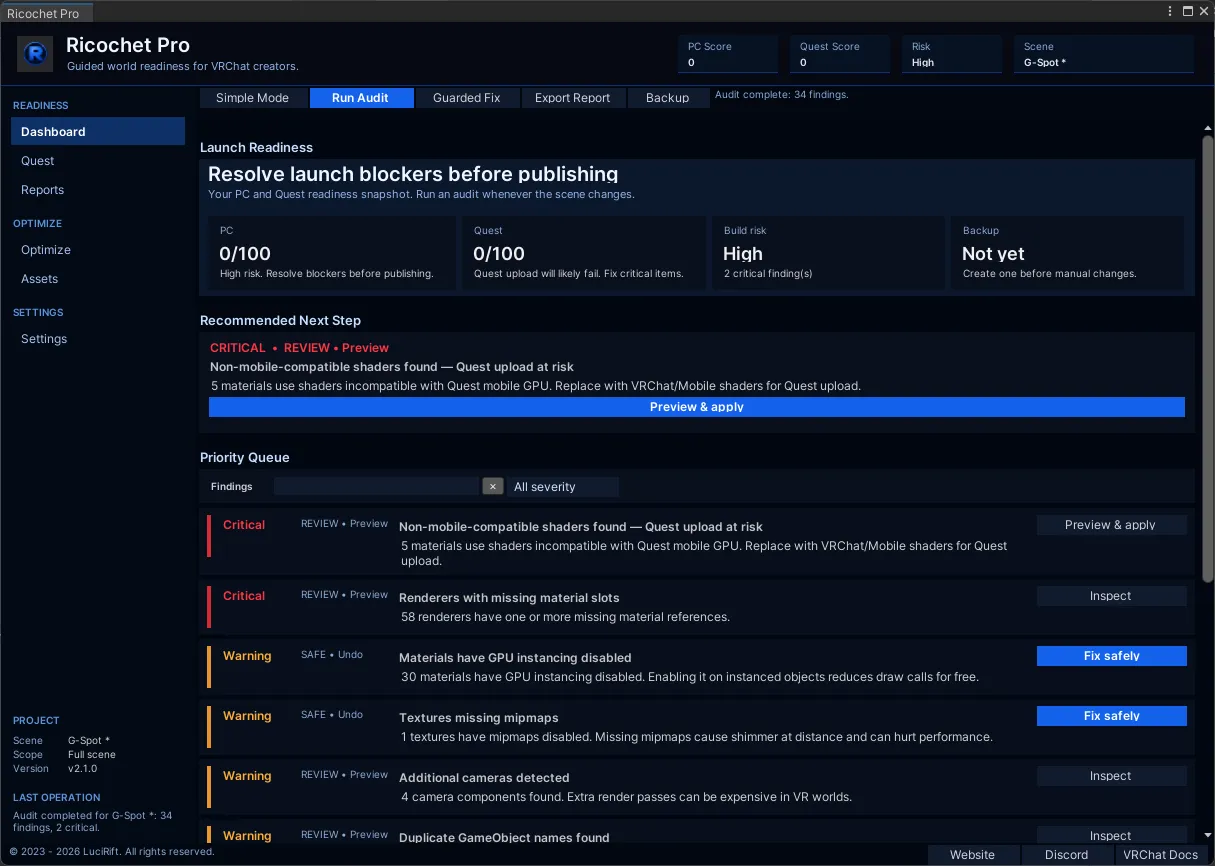1215x866 pixels.
Task: Select the Export Report tab
Action: point(572,98)
